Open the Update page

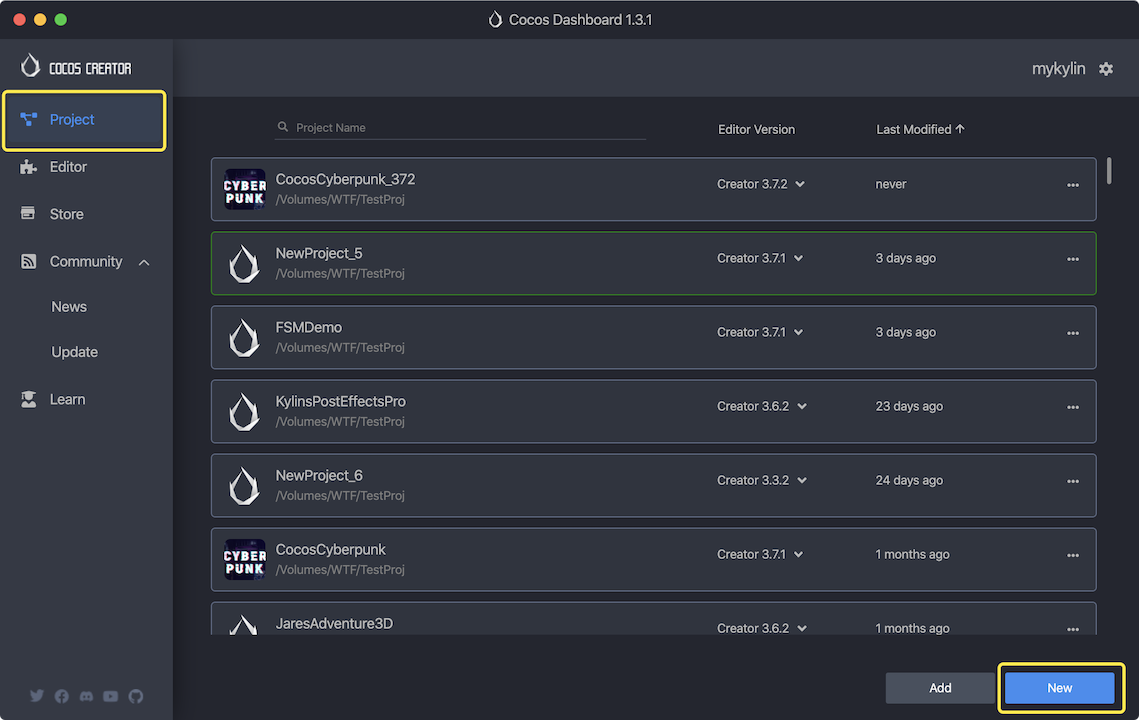(x=74, y=351)
